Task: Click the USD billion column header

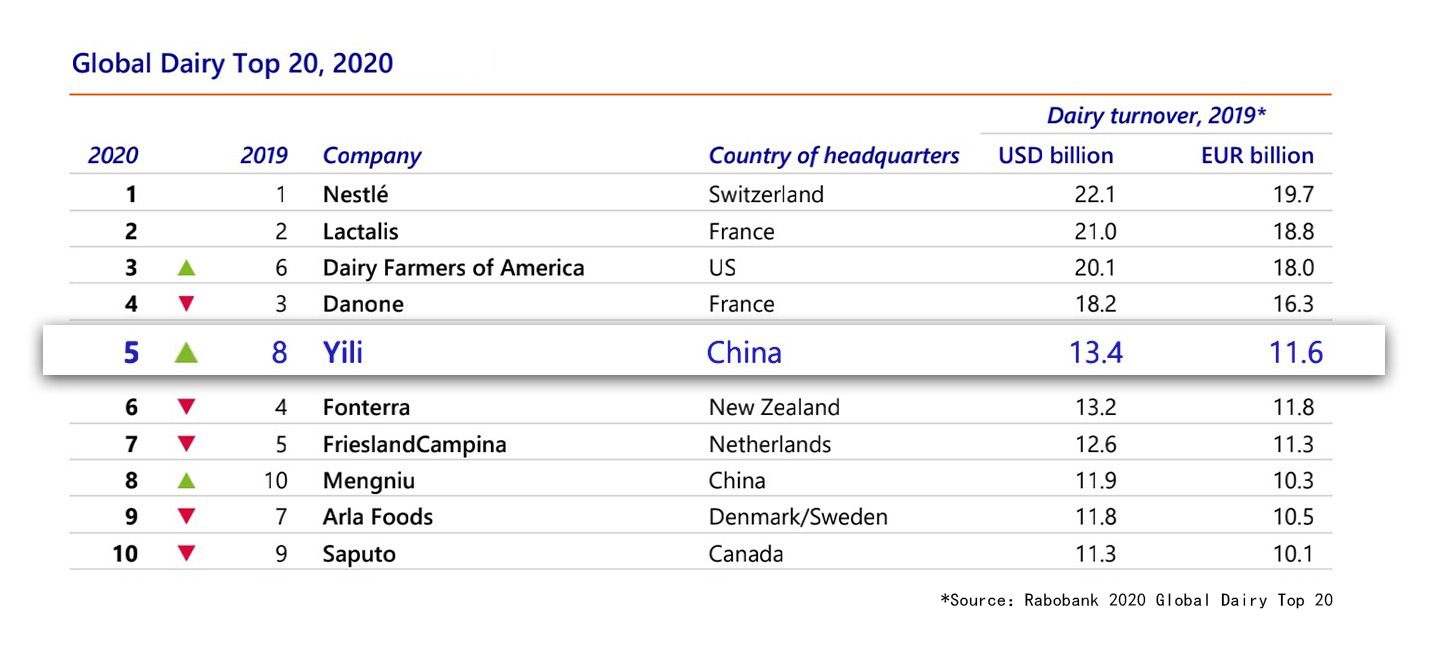Action: 1055,156
